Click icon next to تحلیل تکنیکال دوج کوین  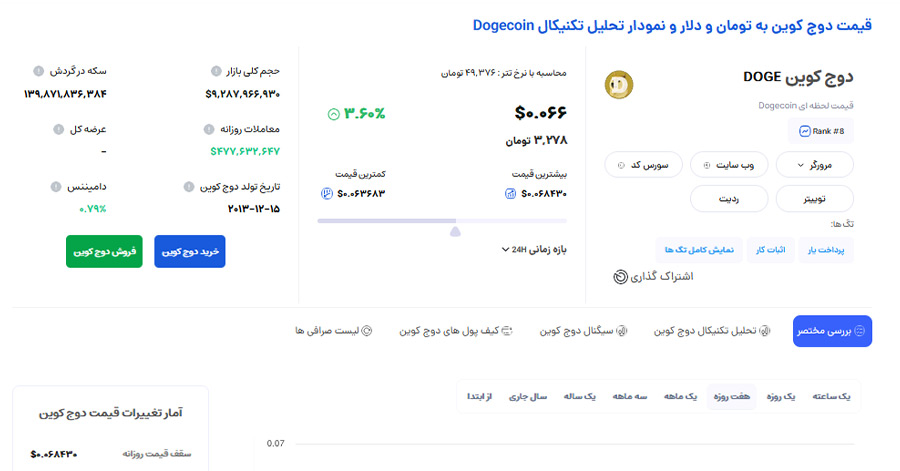pos(765,331)
